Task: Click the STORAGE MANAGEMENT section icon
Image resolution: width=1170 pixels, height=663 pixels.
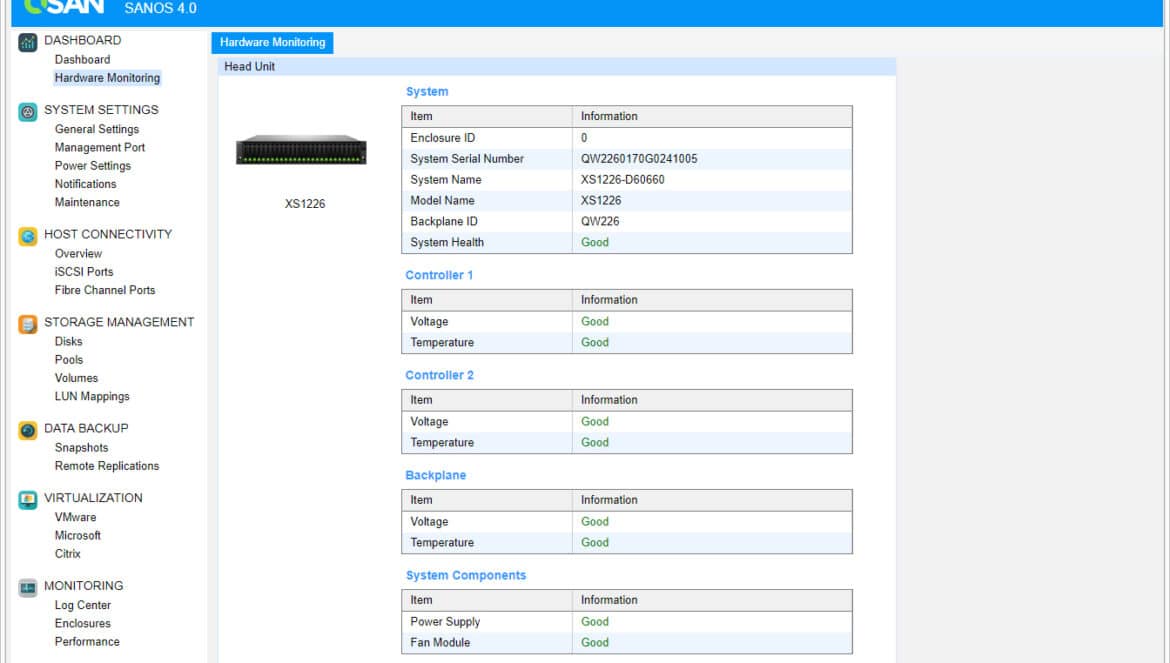Action: click(28, 324)
